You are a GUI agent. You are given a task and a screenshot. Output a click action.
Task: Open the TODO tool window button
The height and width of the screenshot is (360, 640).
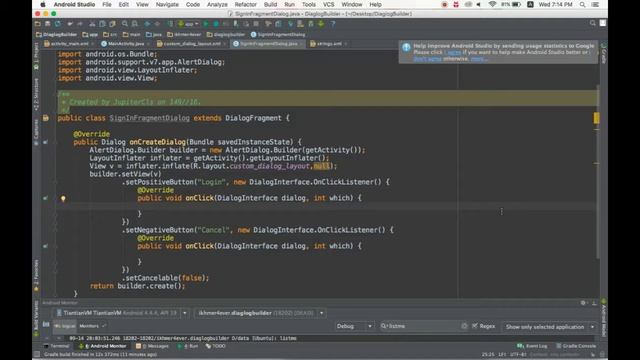216,346
